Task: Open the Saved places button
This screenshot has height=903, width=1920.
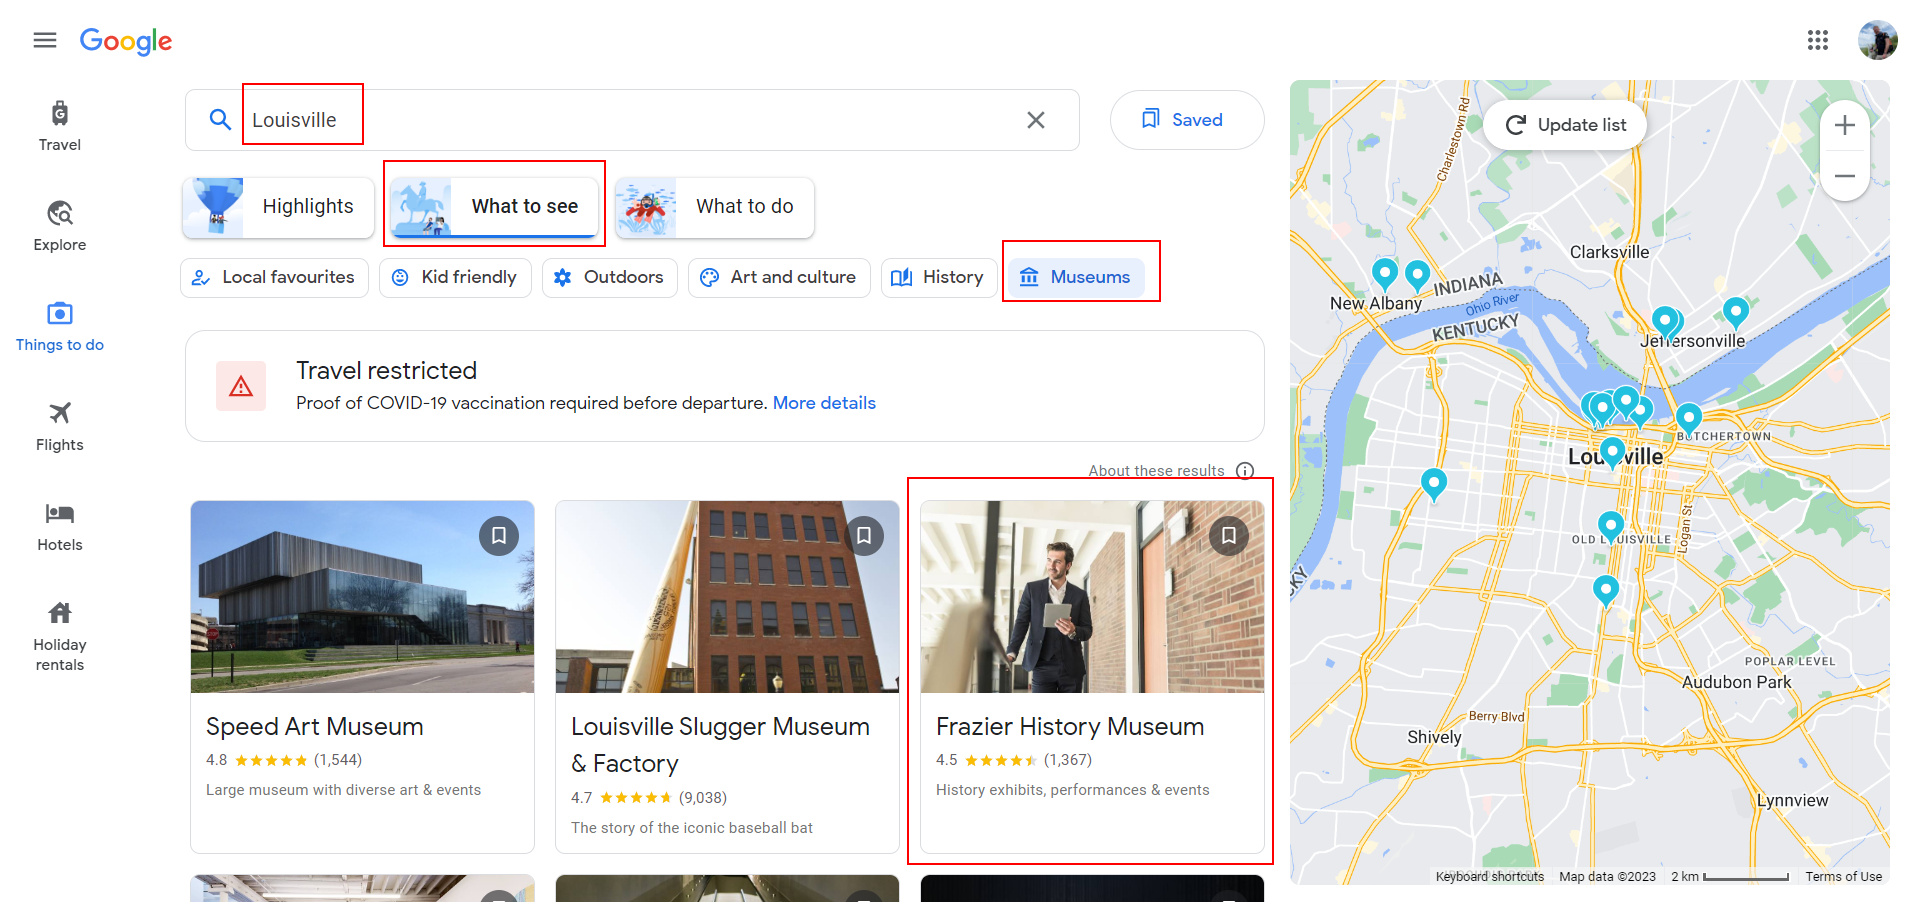Action: [x=1187, y=120]
